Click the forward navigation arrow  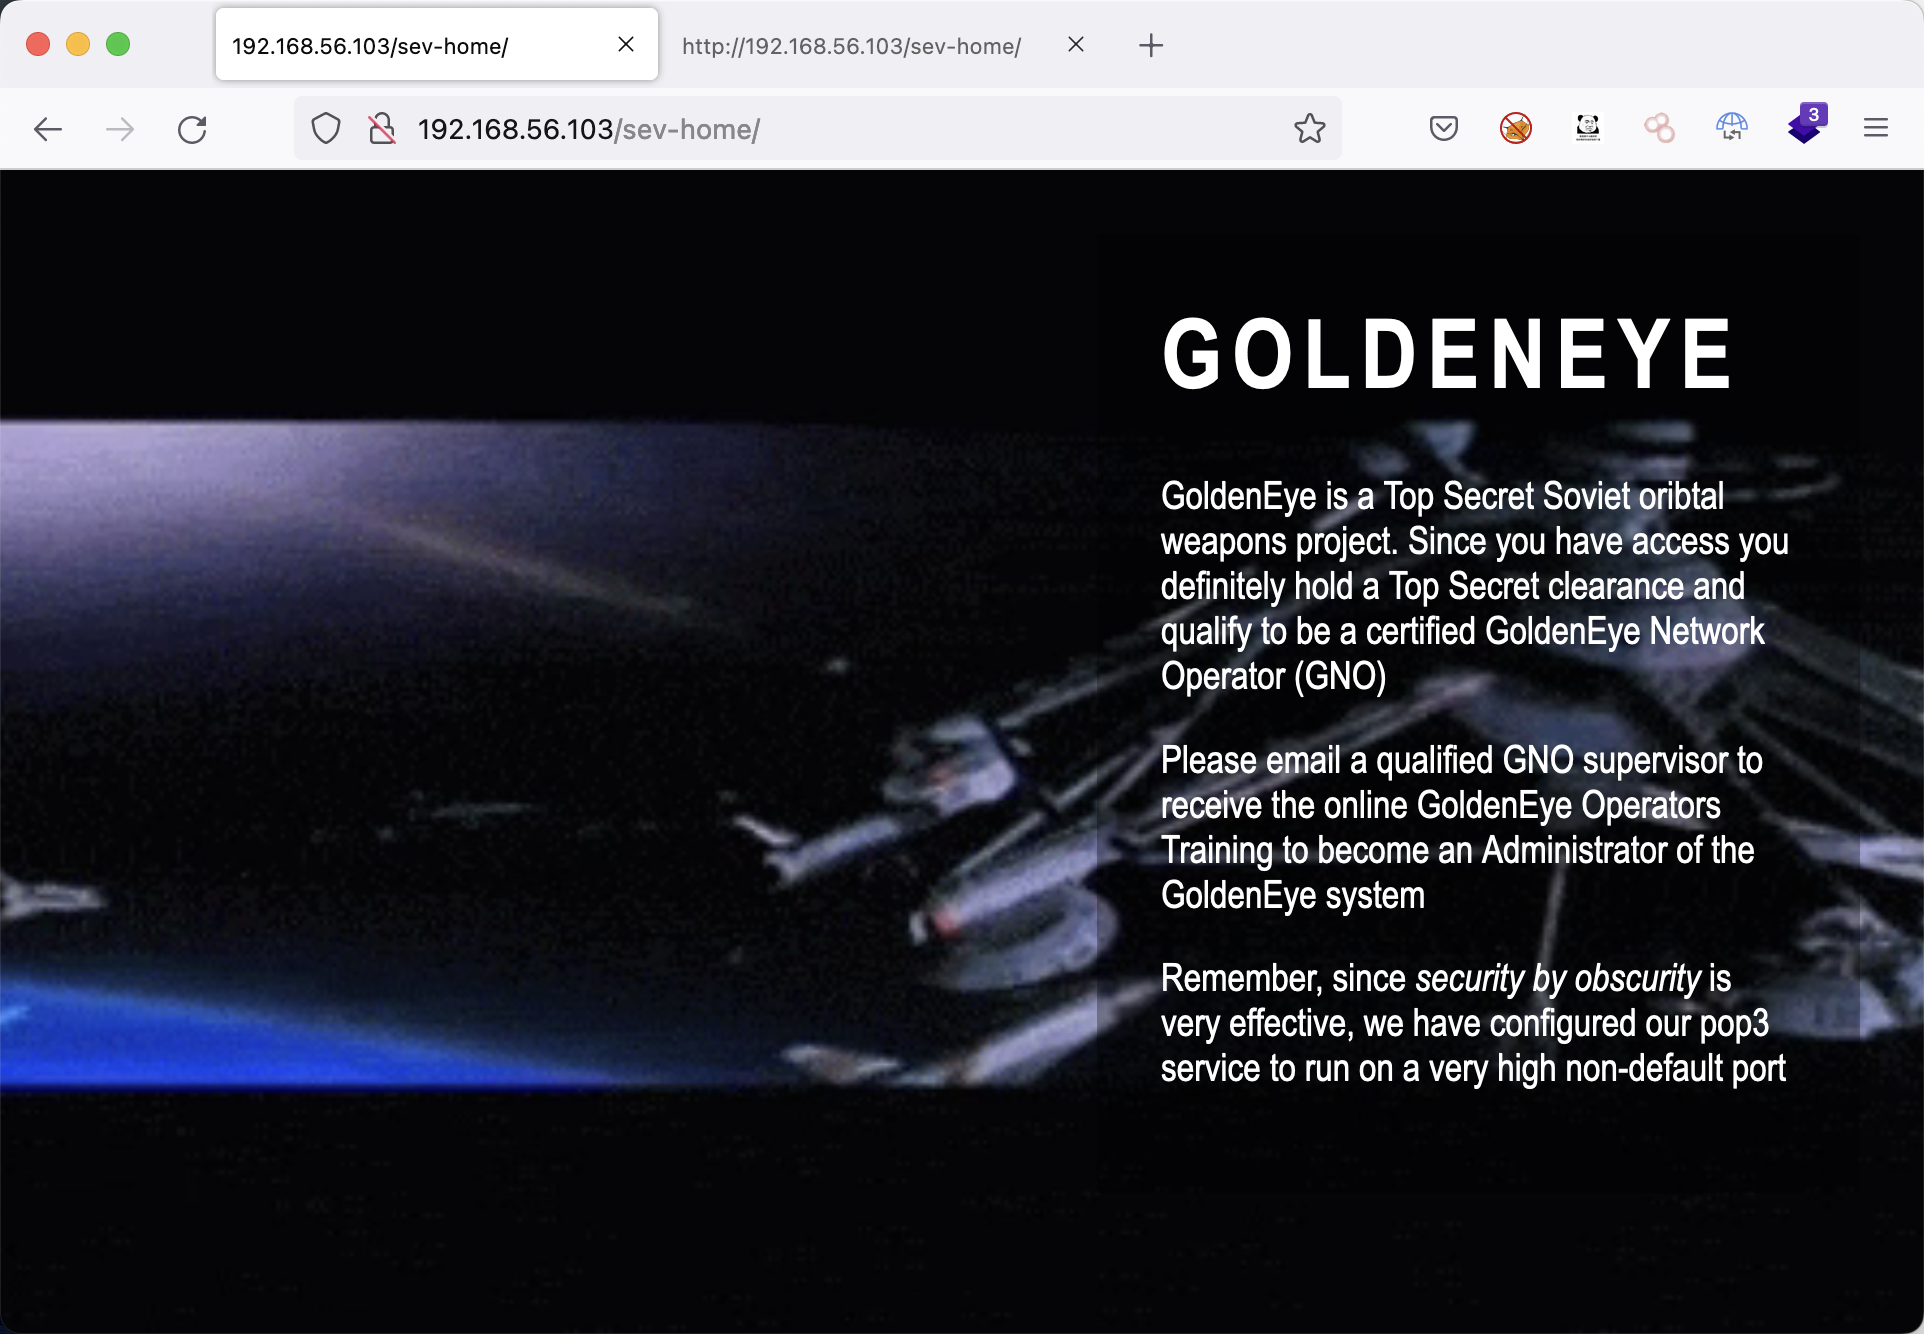pyautogui.click(x=120, y=129)
